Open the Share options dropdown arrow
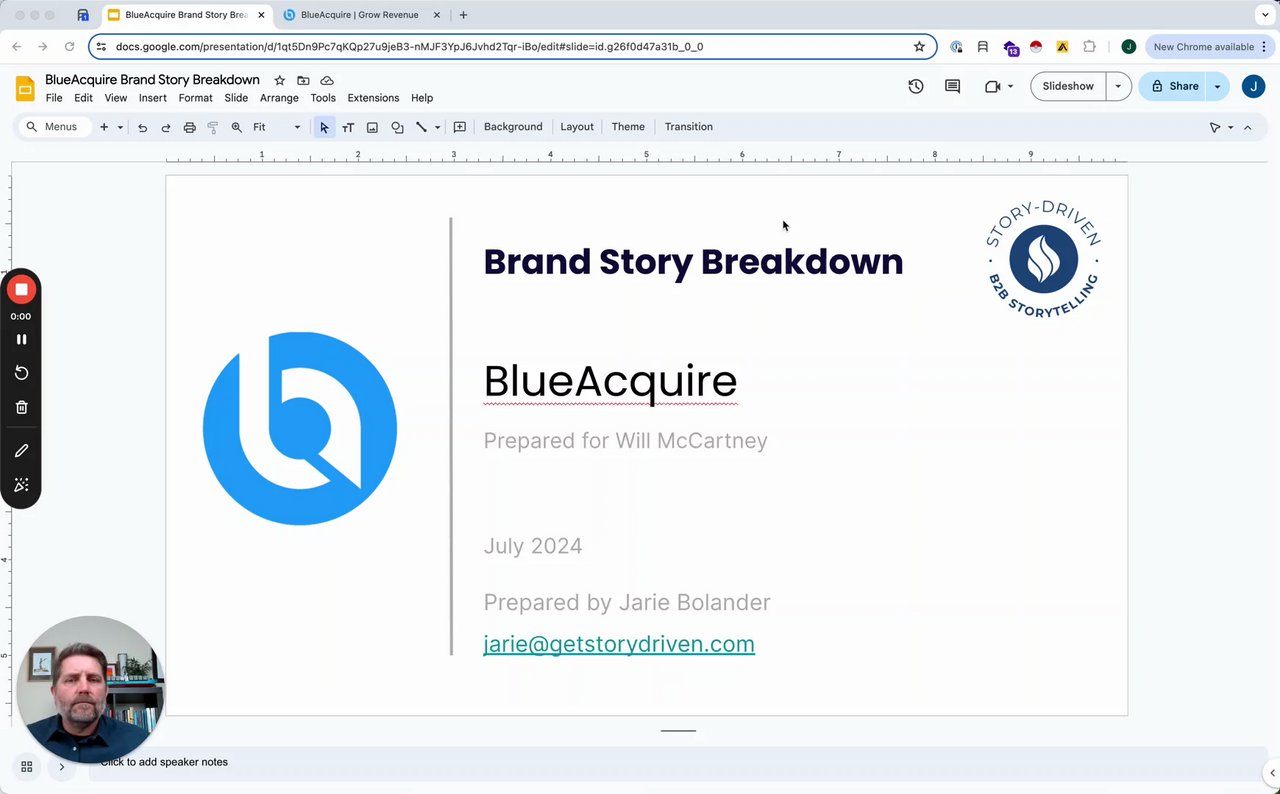This screenshot has height=794, width=1280. pos(1217,86)
